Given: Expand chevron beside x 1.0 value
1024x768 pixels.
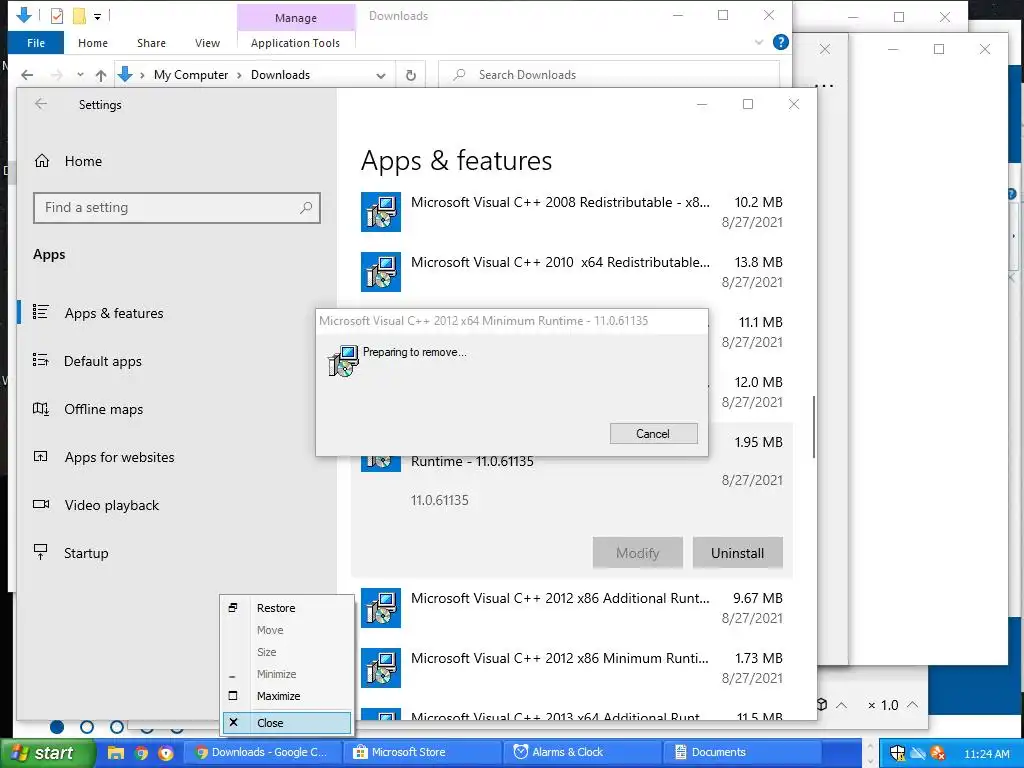Looking at the screenshot, I should pyautogui.click(x=913, y=705).
